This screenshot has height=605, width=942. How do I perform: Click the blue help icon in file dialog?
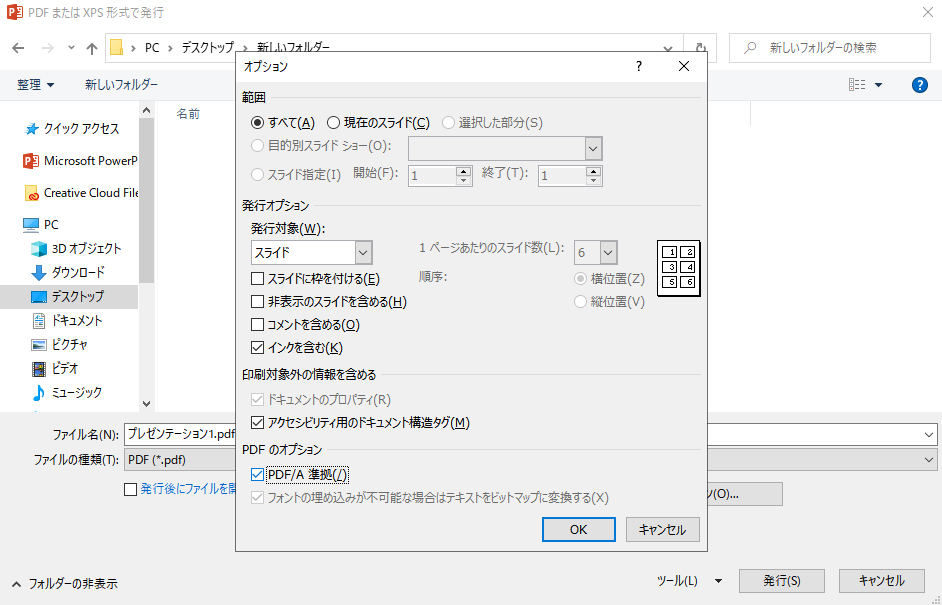pos(920,85)
